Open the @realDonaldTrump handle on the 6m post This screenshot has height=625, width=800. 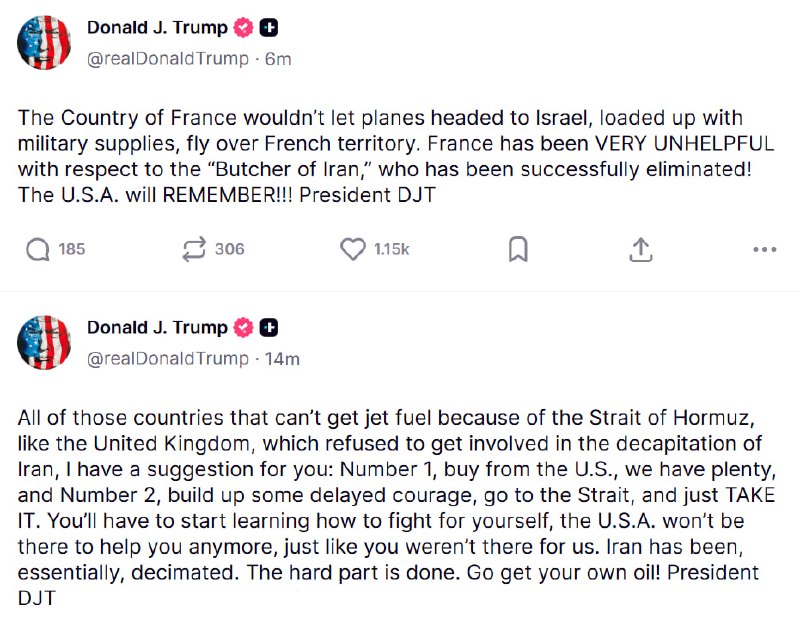pos(168,59)
